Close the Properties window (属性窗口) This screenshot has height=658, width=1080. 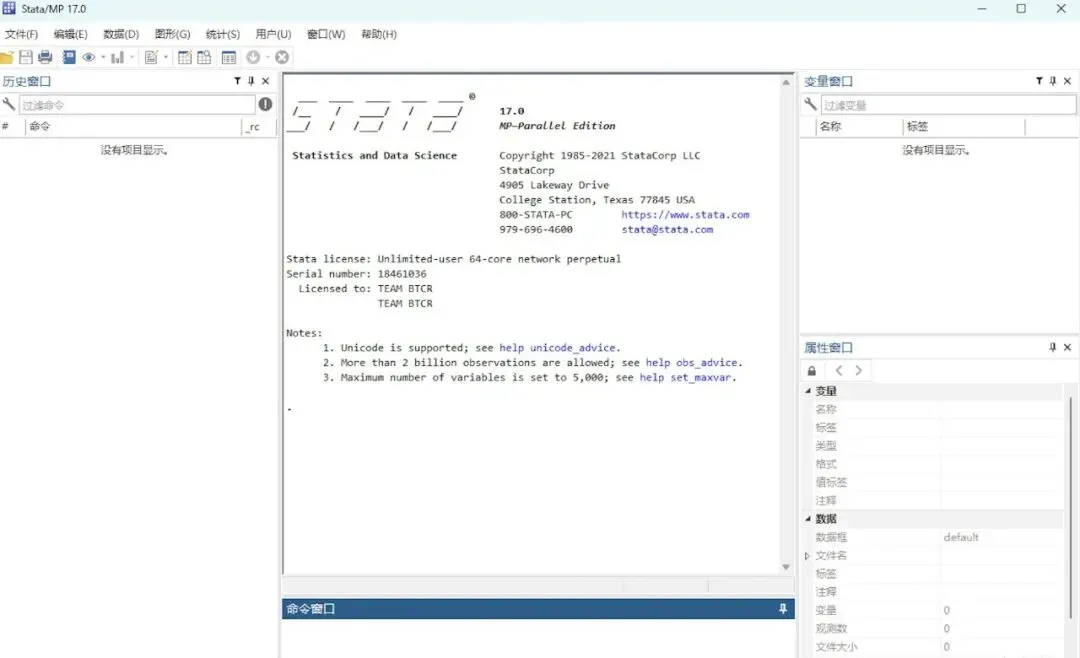[x=1068, y=347]
